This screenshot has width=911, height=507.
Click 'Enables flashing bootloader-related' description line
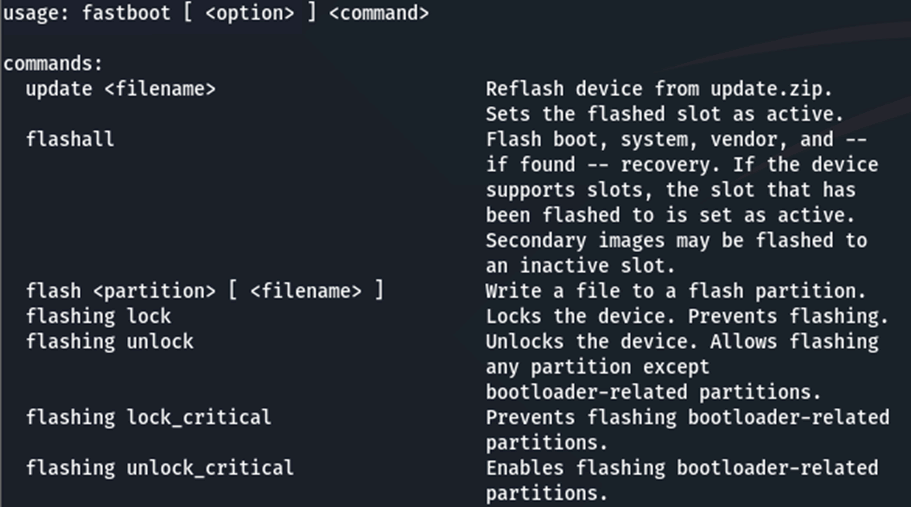682,467
